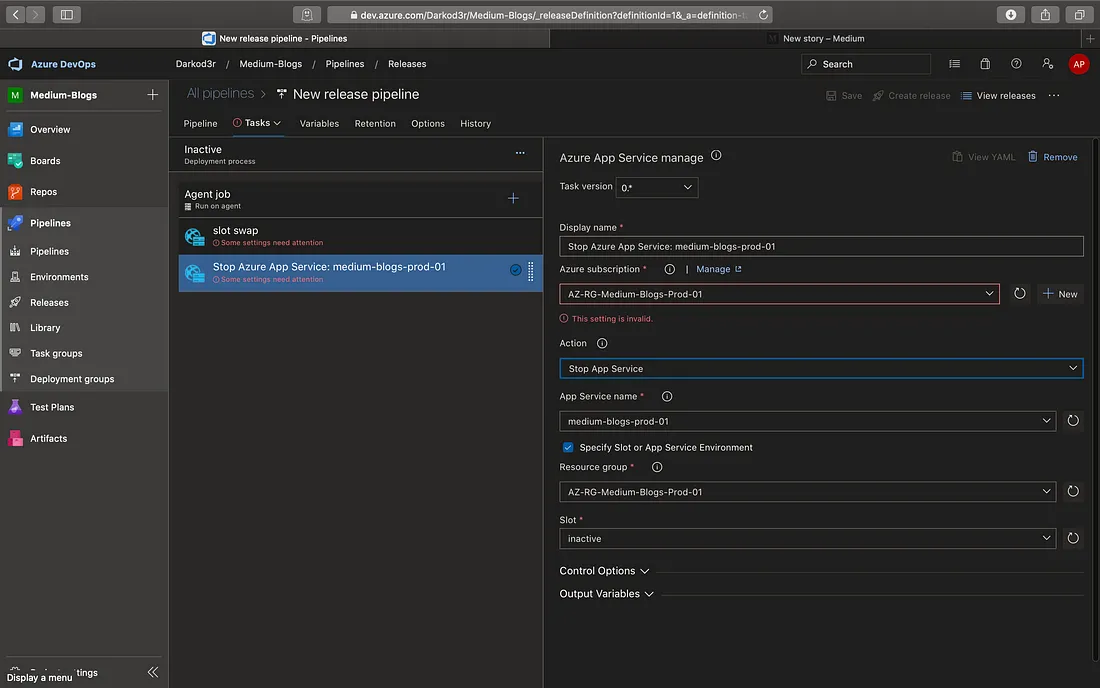Open the Help question mark icon

[1016, 64]
